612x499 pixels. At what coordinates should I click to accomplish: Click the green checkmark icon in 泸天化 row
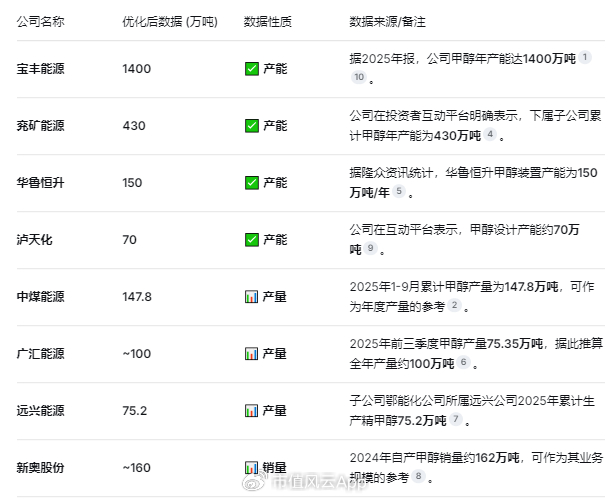[x=252, y=240]
